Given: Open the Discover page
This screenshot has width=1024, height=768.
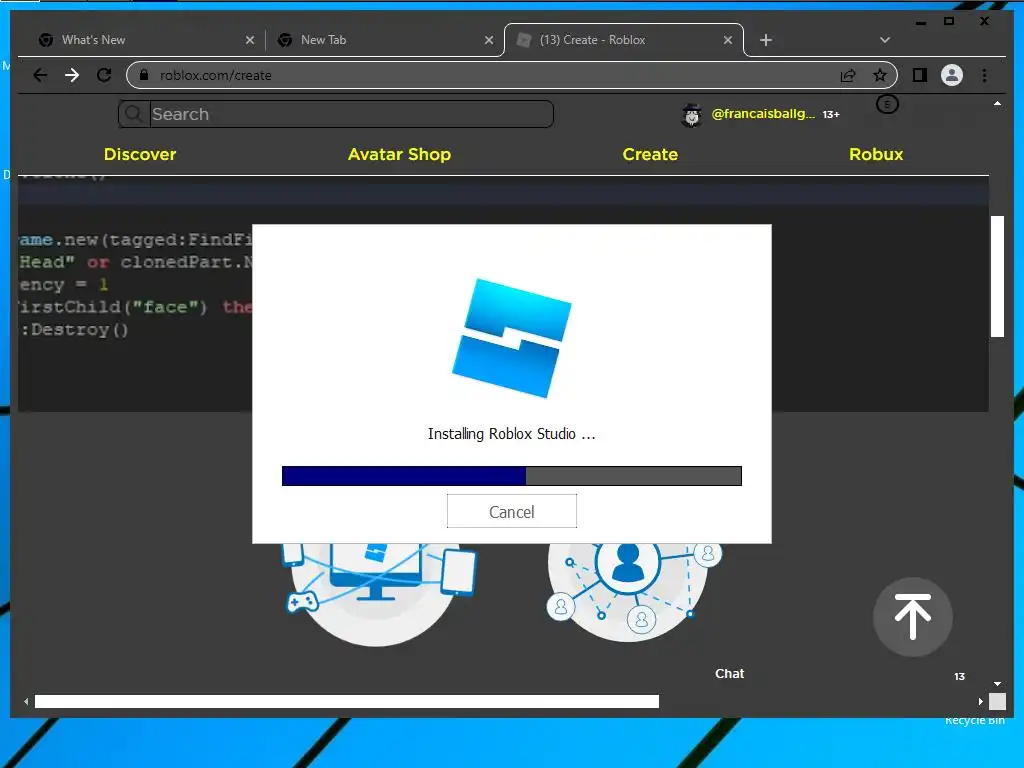Looking at the screenshot, I should tap(140, 154).
